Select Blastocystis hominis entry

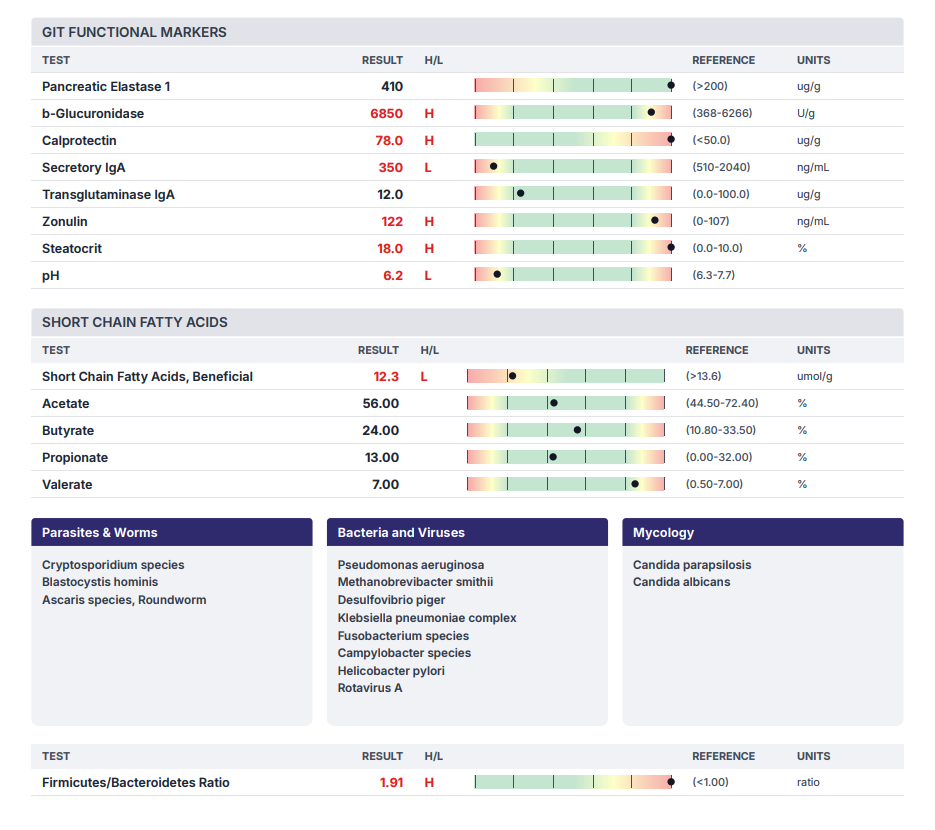pos(100,582)
